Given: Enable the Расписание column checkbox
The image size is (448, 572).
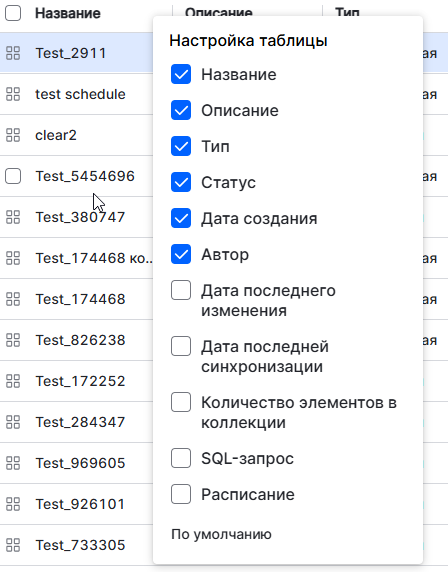Looking at the screenshot, I should 181,494.
